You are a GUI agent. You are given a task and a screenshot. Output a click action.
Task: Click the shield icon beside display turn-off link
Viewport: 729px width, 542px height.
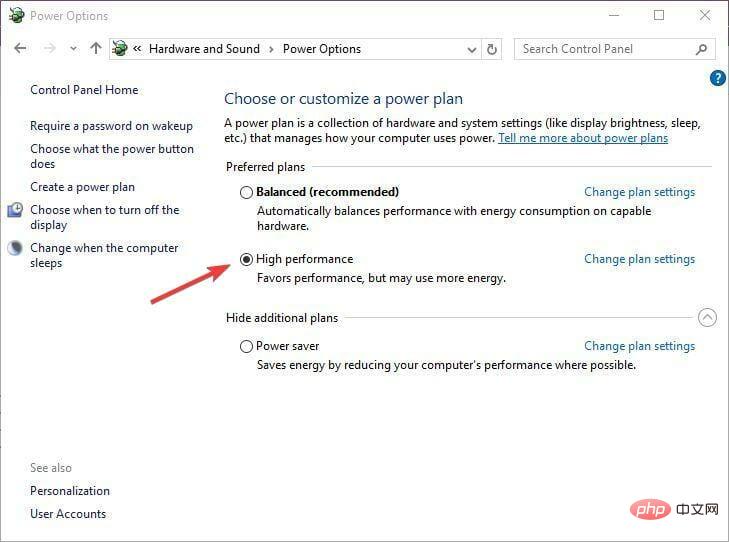point(15,210)
